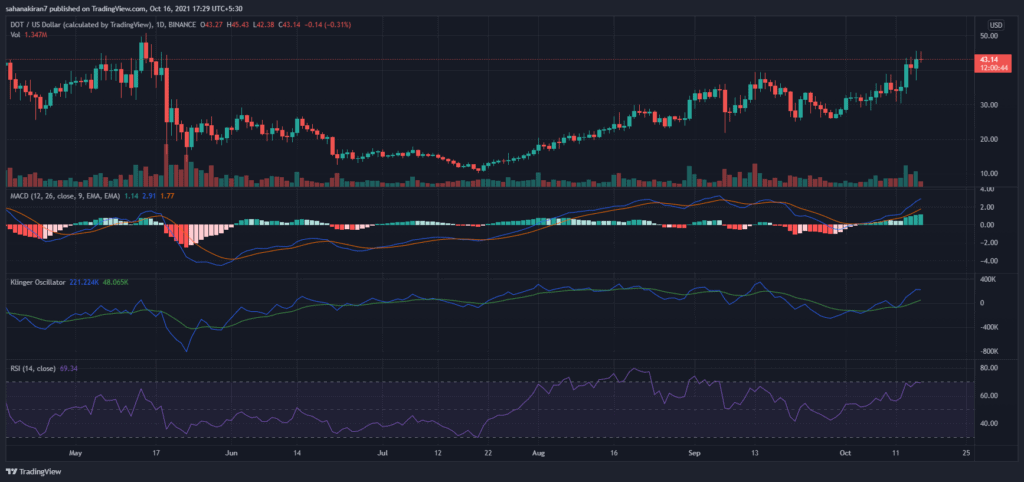The height and width of the screenshot is (482, 1024).
Task: Click 'May' on the time axis
Action: (75, 452)
